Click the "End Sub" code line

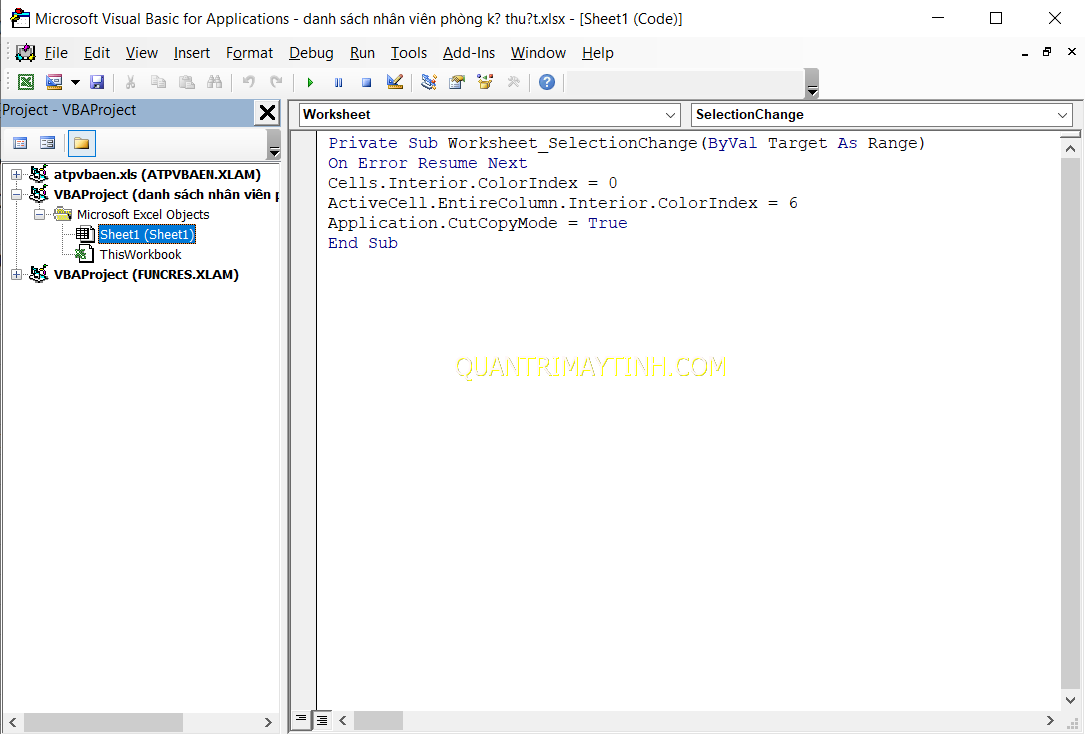pyautogui.click(x=363, y=244)
